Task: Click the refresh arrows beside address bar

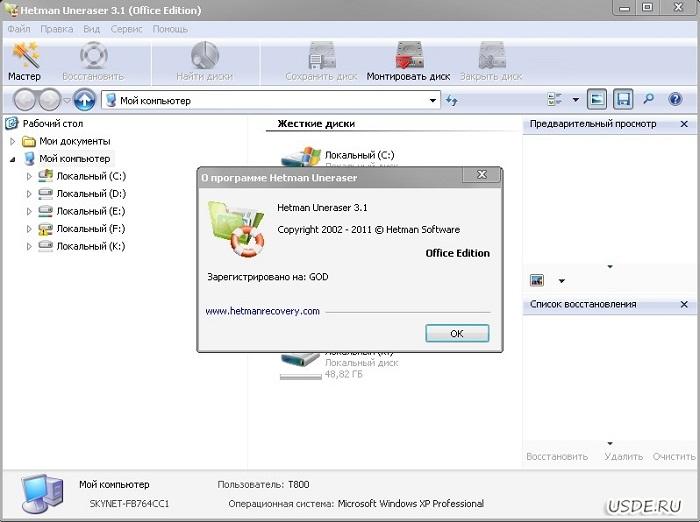Action: (452, 100)
